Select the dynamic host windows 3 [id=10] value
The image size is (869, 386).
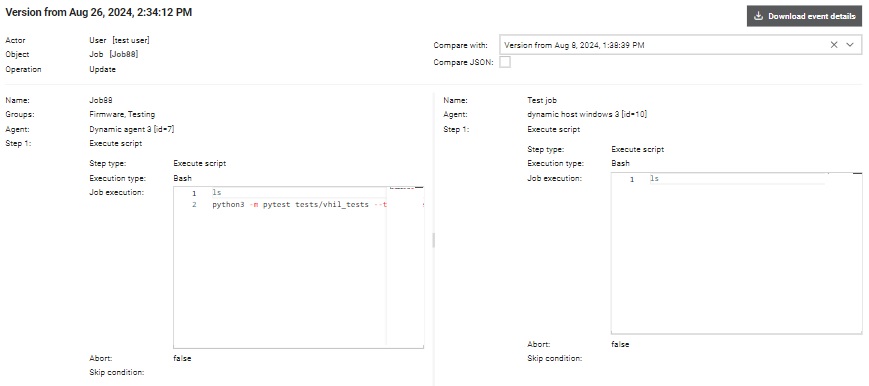587,114
